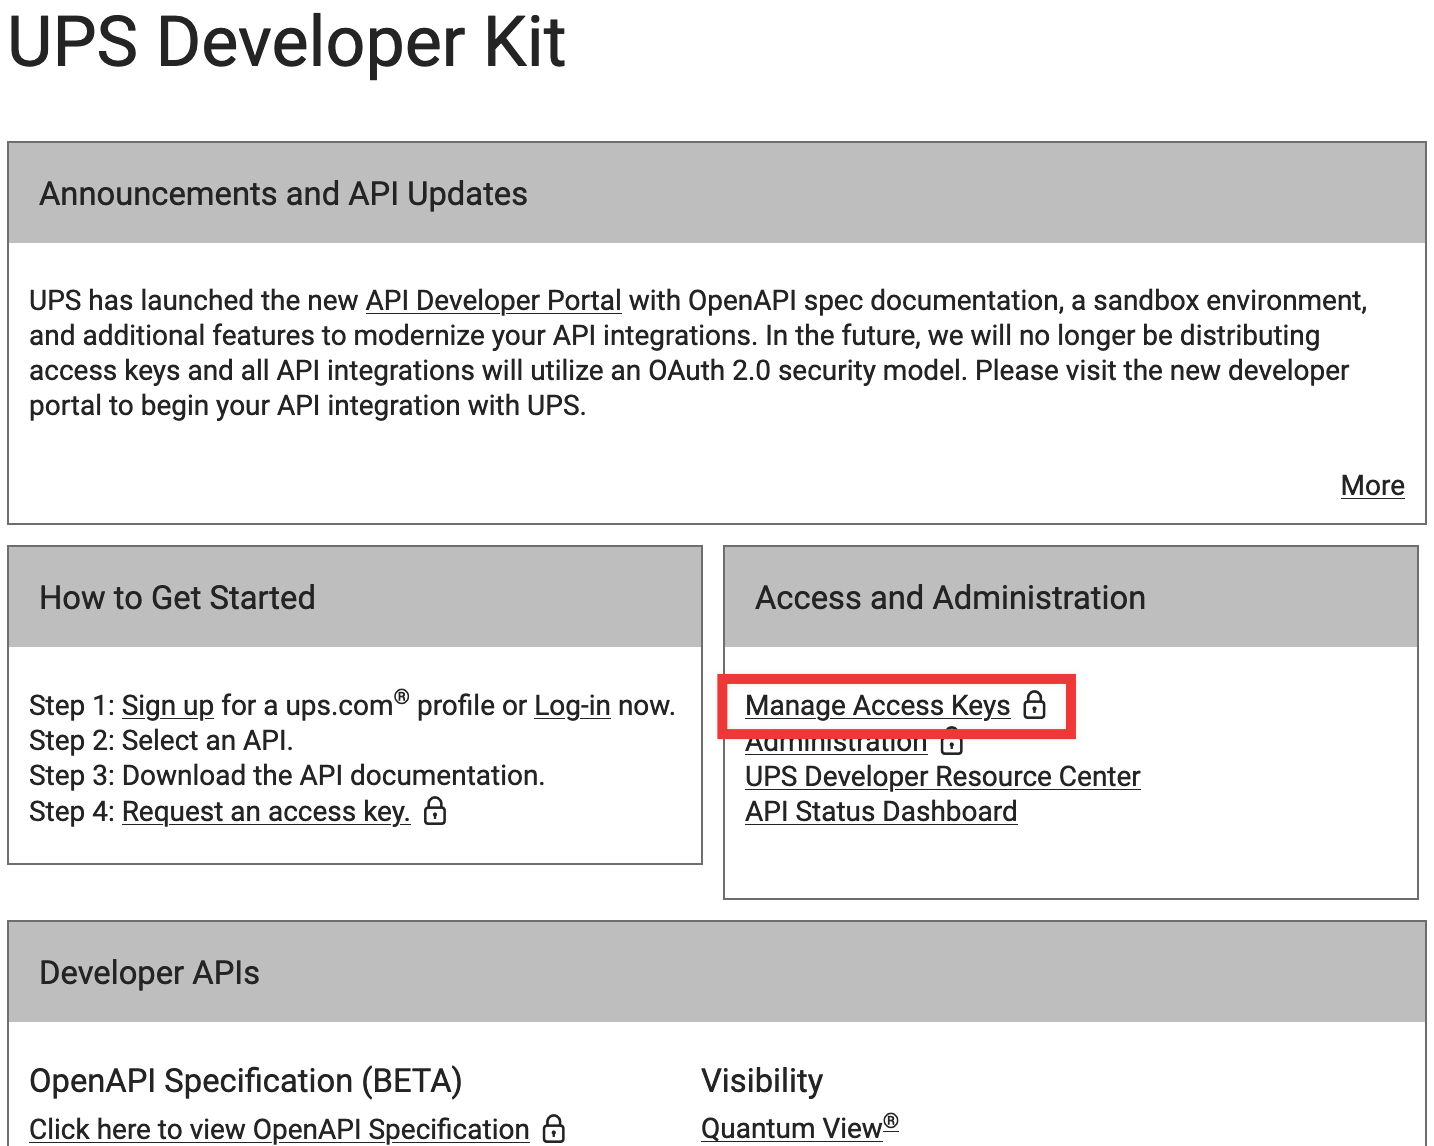Screen dimensions: 1434x1146
Task: Click lock icon next to Request an access key
Action: (x=435, y=810)
